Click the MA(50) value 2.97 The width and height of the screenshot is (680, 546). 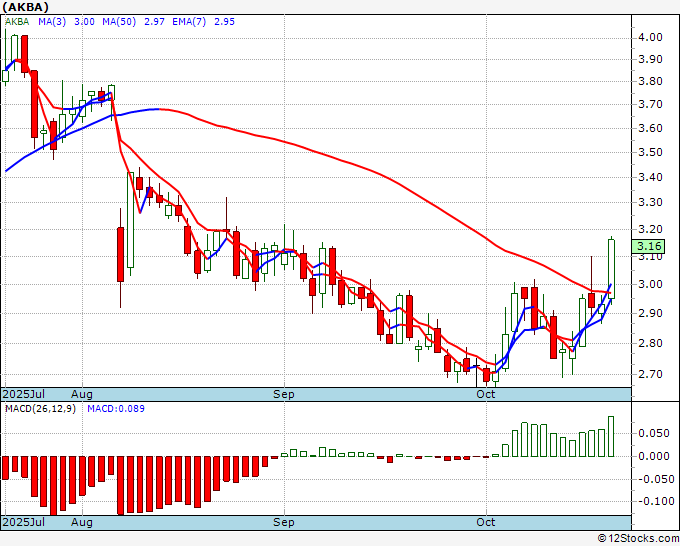coord(154,22)
